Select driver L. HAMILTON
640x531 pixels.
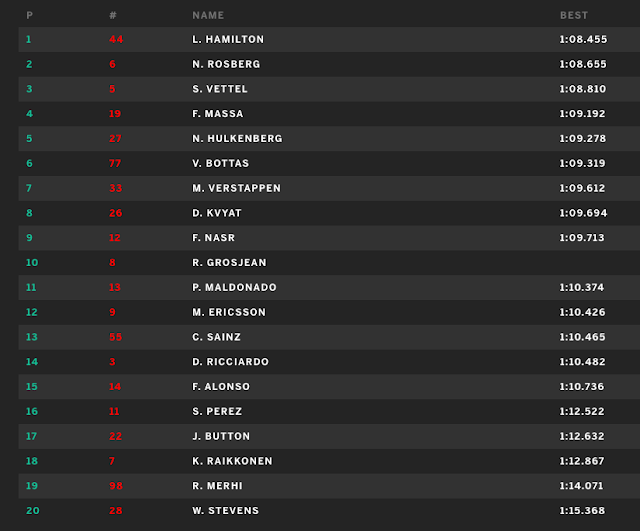(228, 39)
